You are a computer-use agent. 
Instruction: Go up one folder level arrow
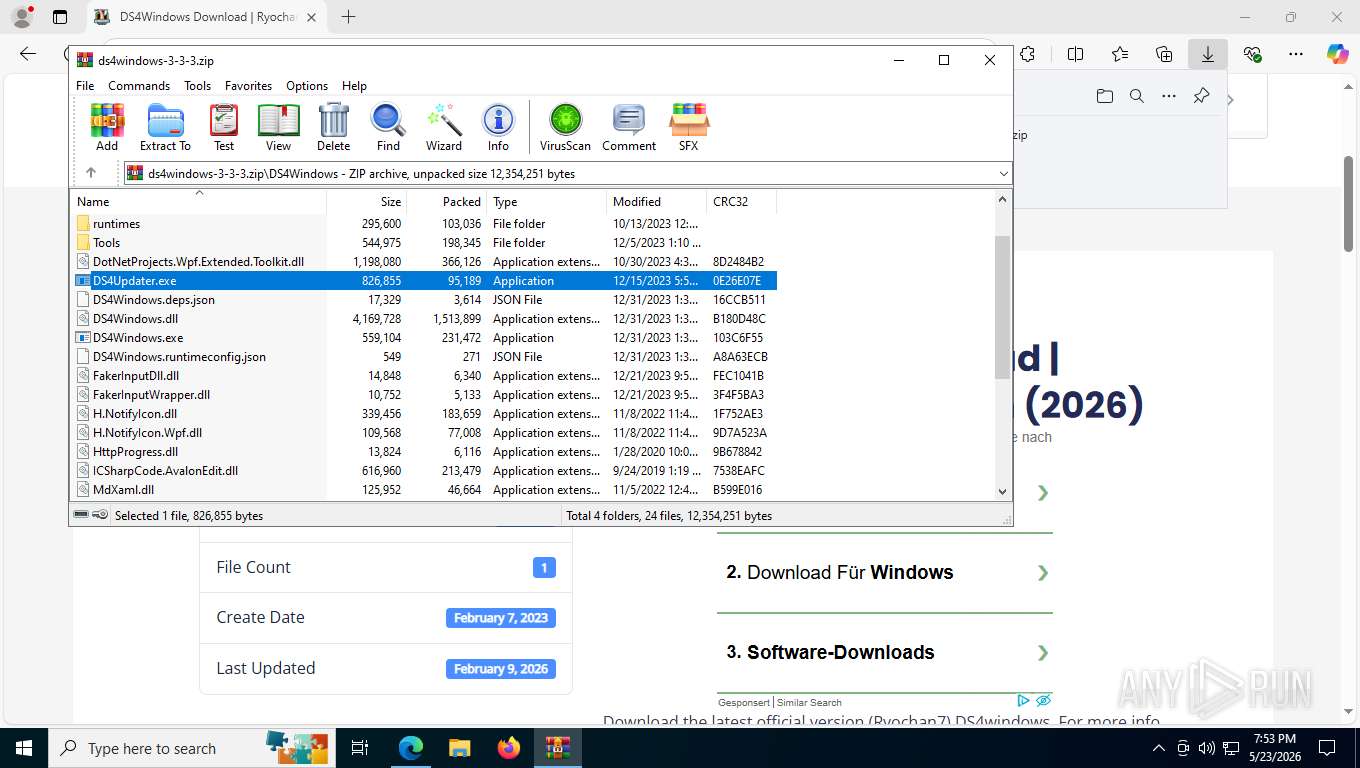click(91, 173)
